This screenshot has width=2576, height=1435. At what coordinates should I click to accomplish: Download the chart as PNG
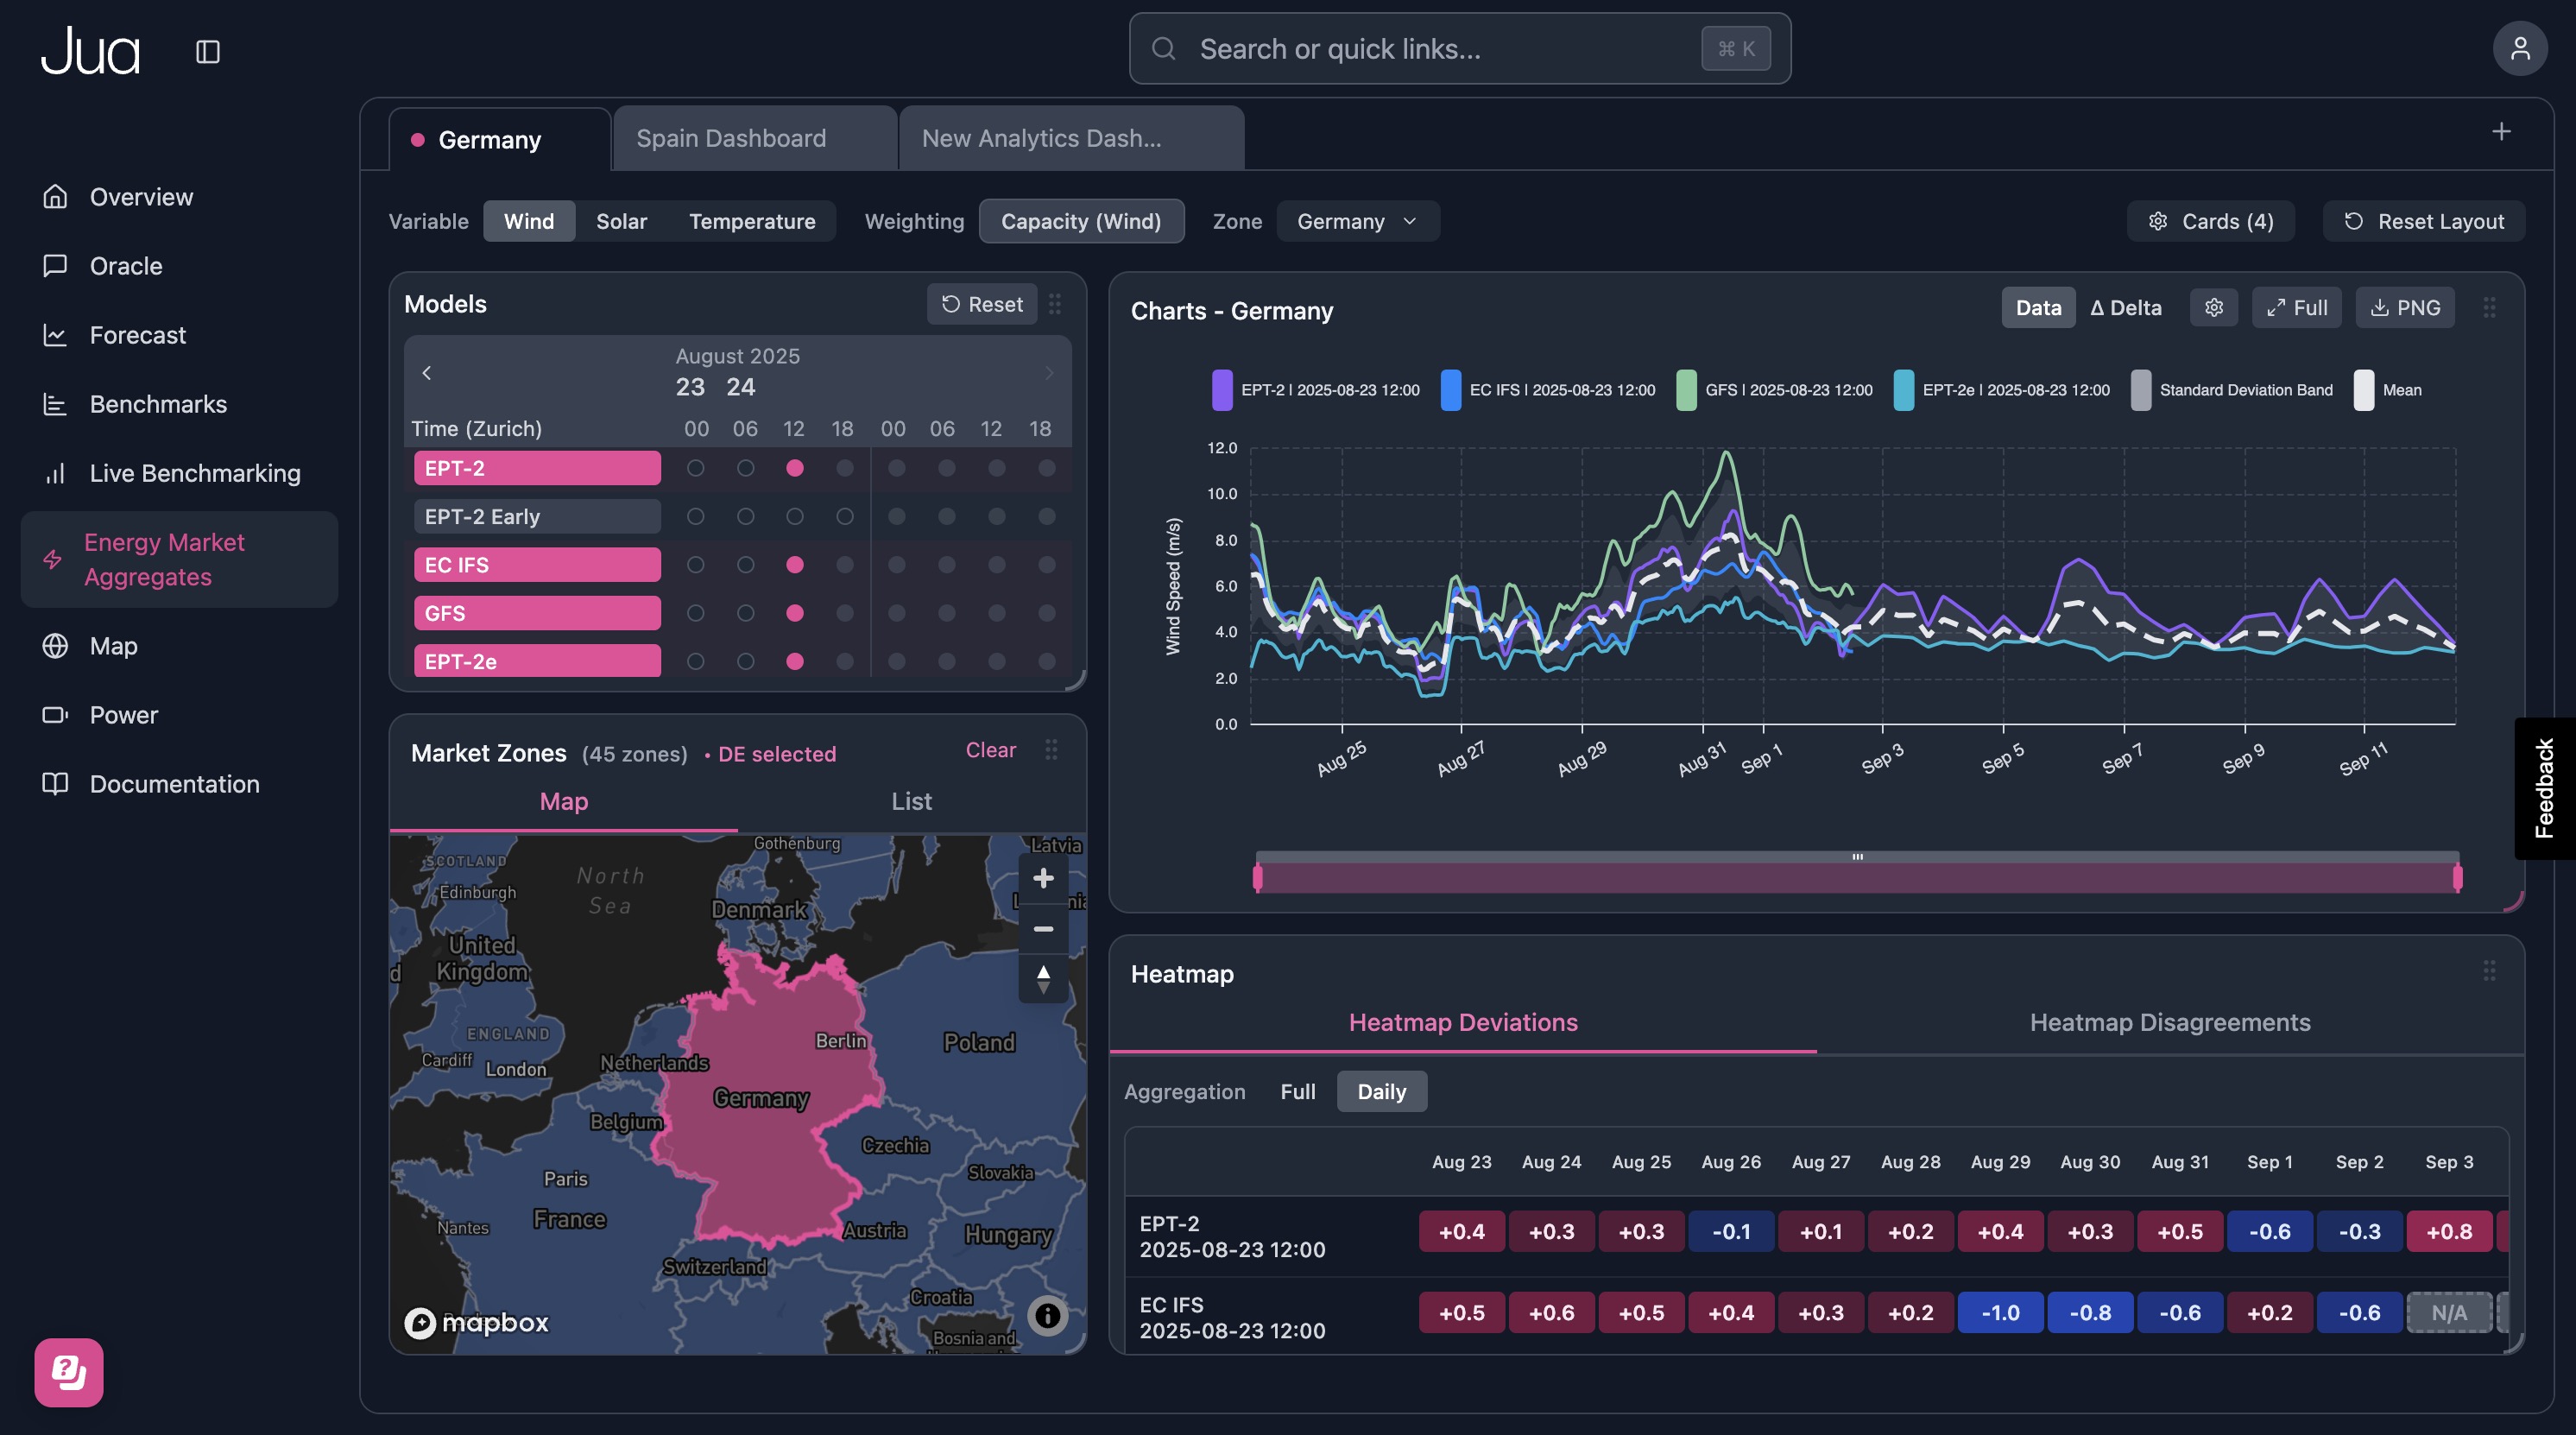pyautogui.click(x=2404, y=307)
